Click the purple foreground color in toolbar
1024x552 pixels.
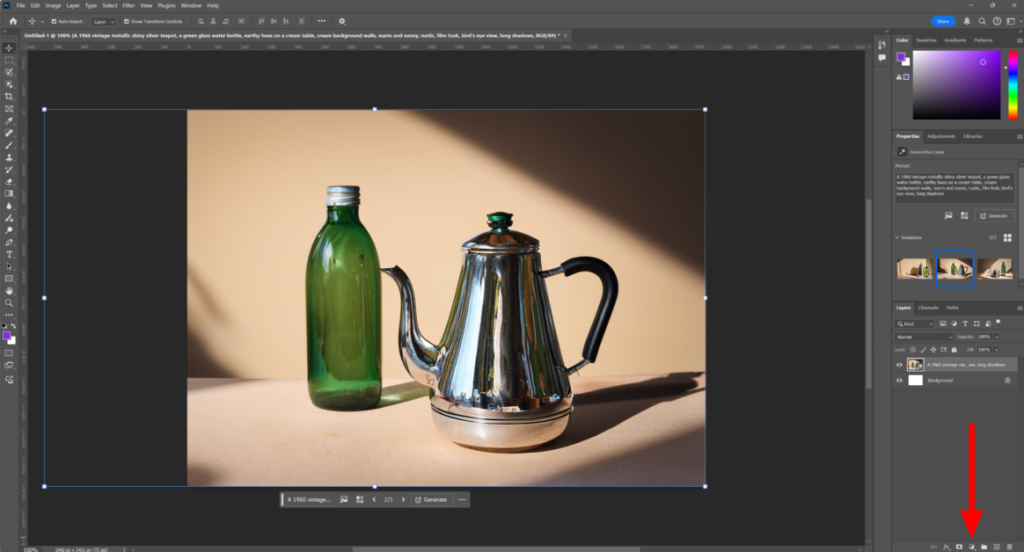[7, 336]
